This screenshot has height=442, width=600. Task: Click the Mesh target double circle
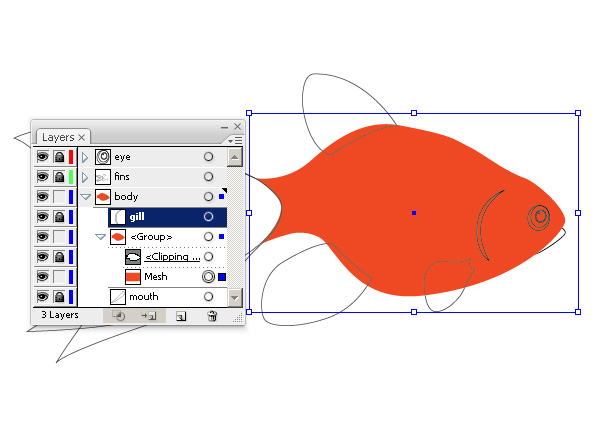coord(208,276)
